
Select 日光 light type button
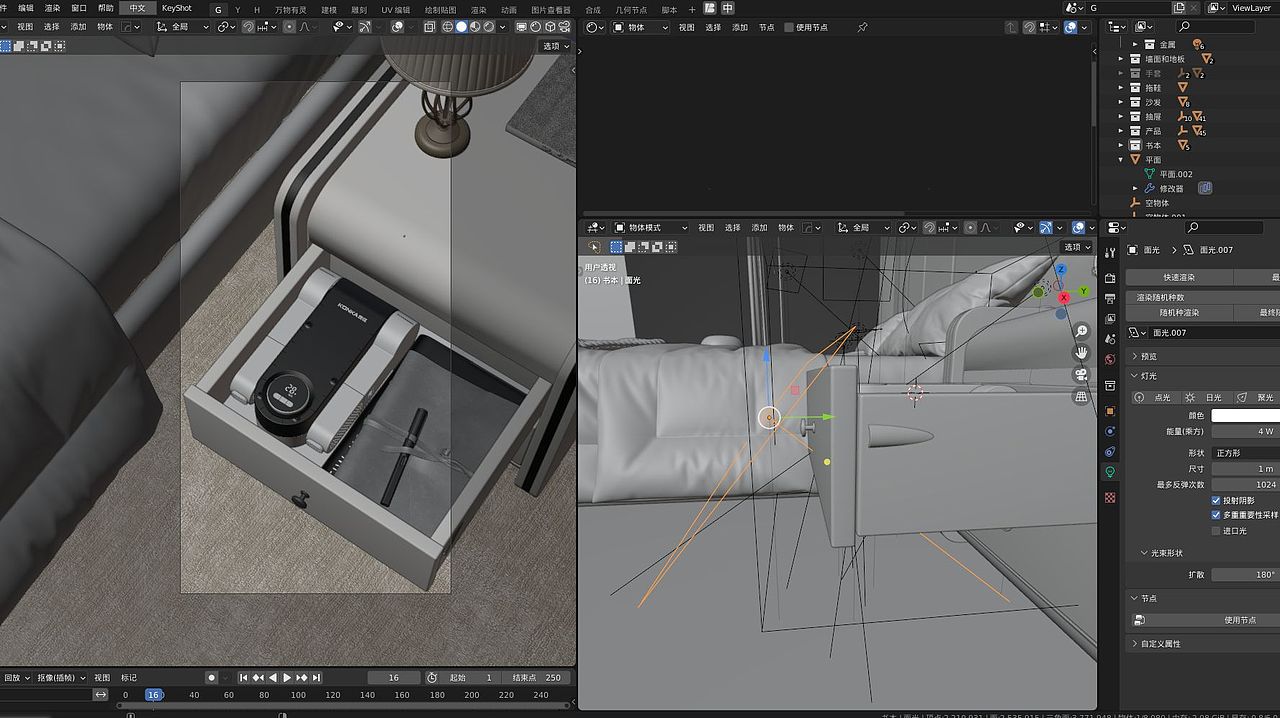(1206, 397)
